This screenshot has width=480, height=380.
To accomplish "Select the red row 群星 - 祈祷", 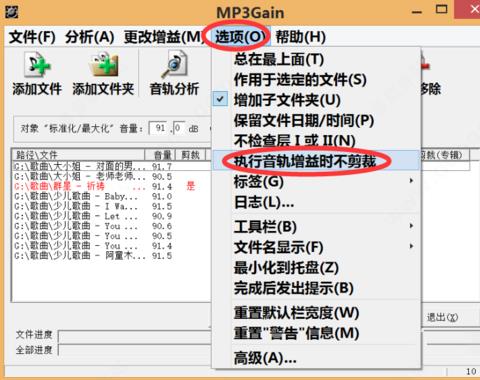I will (112, 186).
